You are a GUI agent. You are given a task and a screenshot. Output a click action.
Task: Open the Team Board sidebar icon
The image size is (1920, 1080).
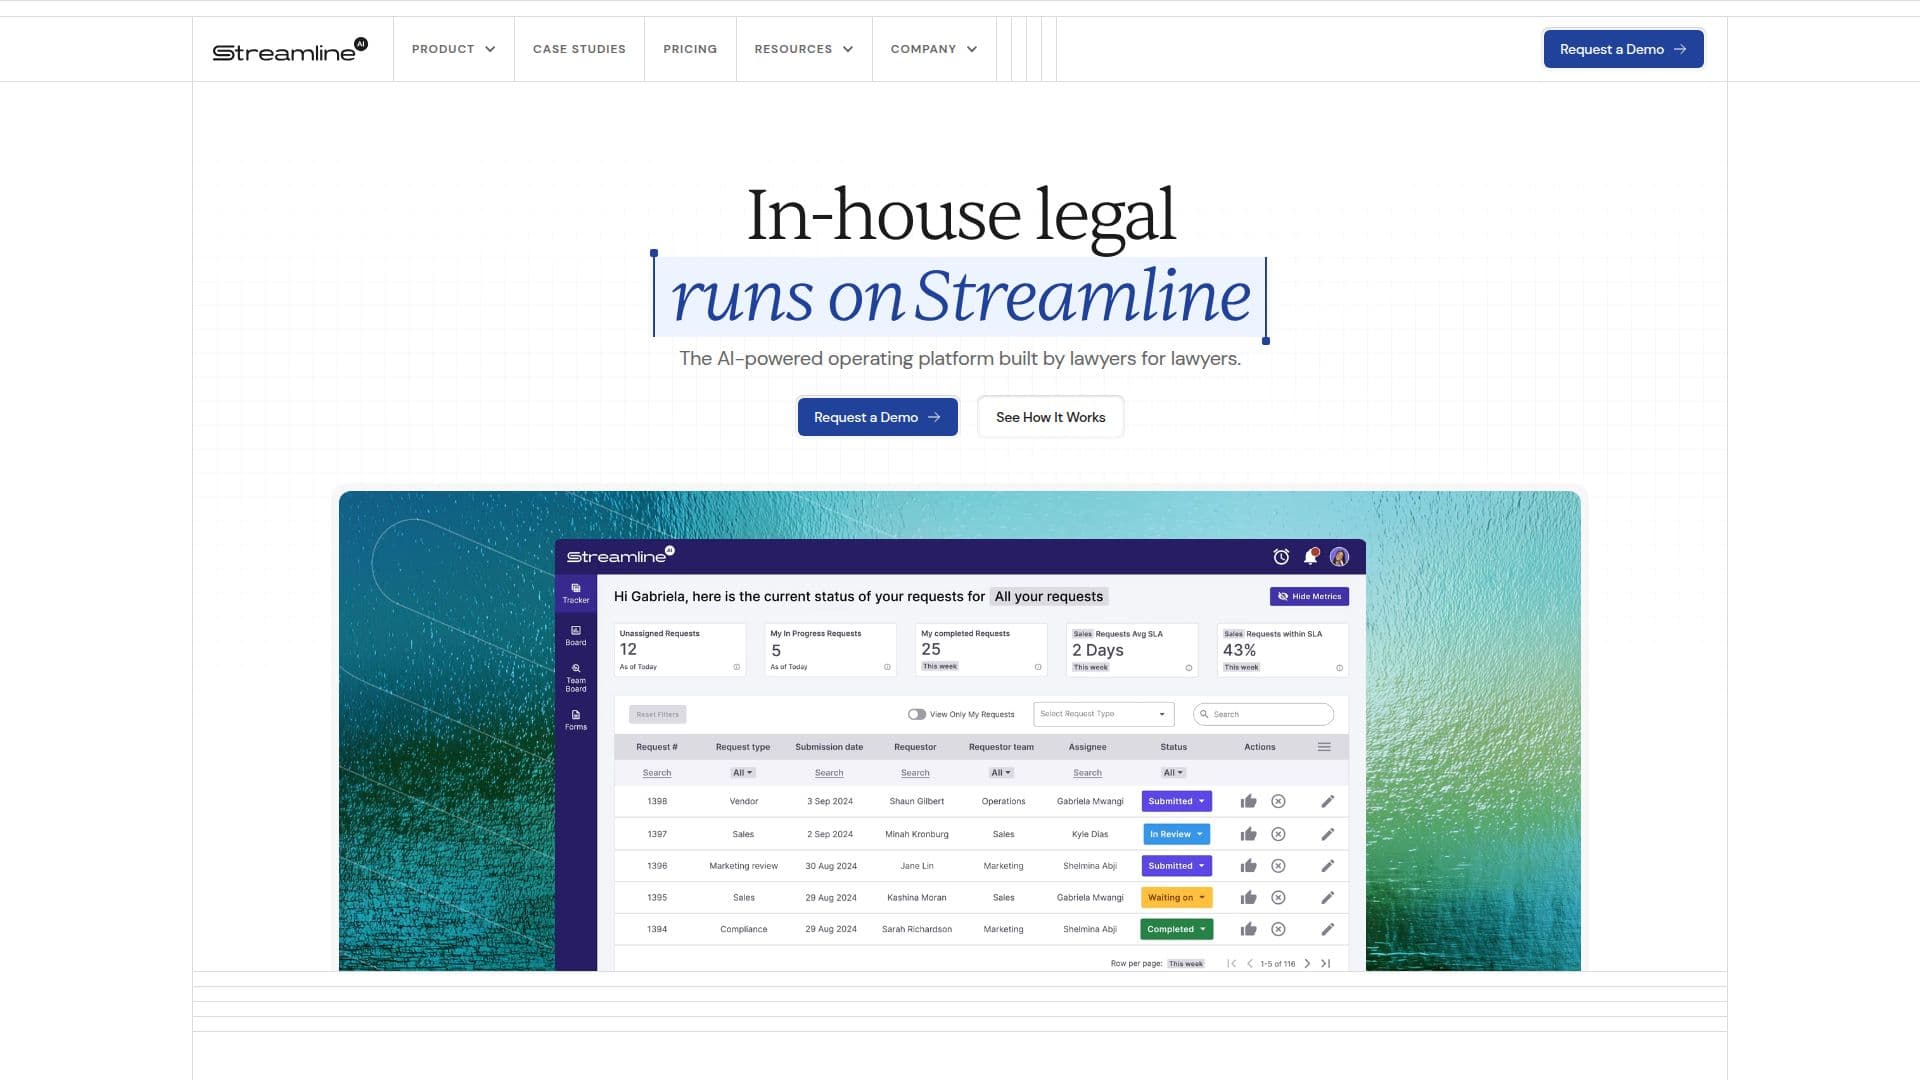point(576,677)
